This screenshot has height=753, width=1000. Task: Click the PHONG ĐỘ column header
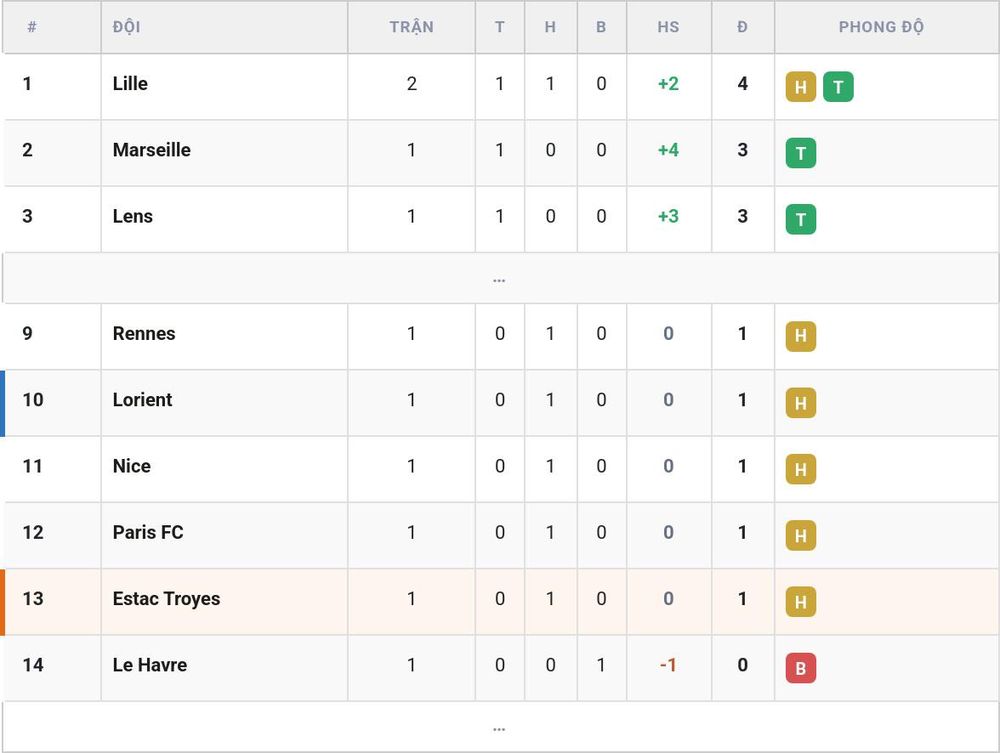tap(881, 27)
